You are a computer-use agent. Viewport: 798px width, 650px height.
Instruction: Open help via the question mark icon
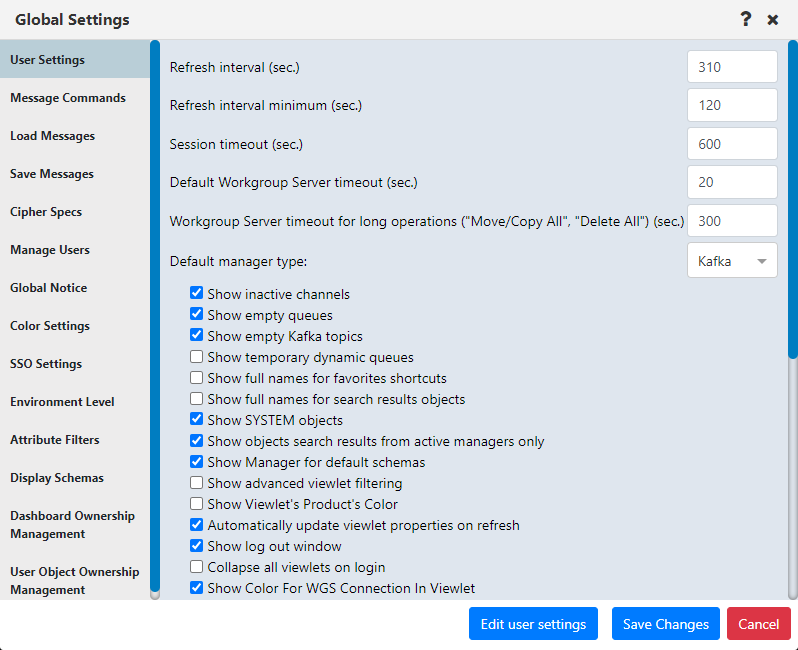pyautogui.click(x=746, y=19)
